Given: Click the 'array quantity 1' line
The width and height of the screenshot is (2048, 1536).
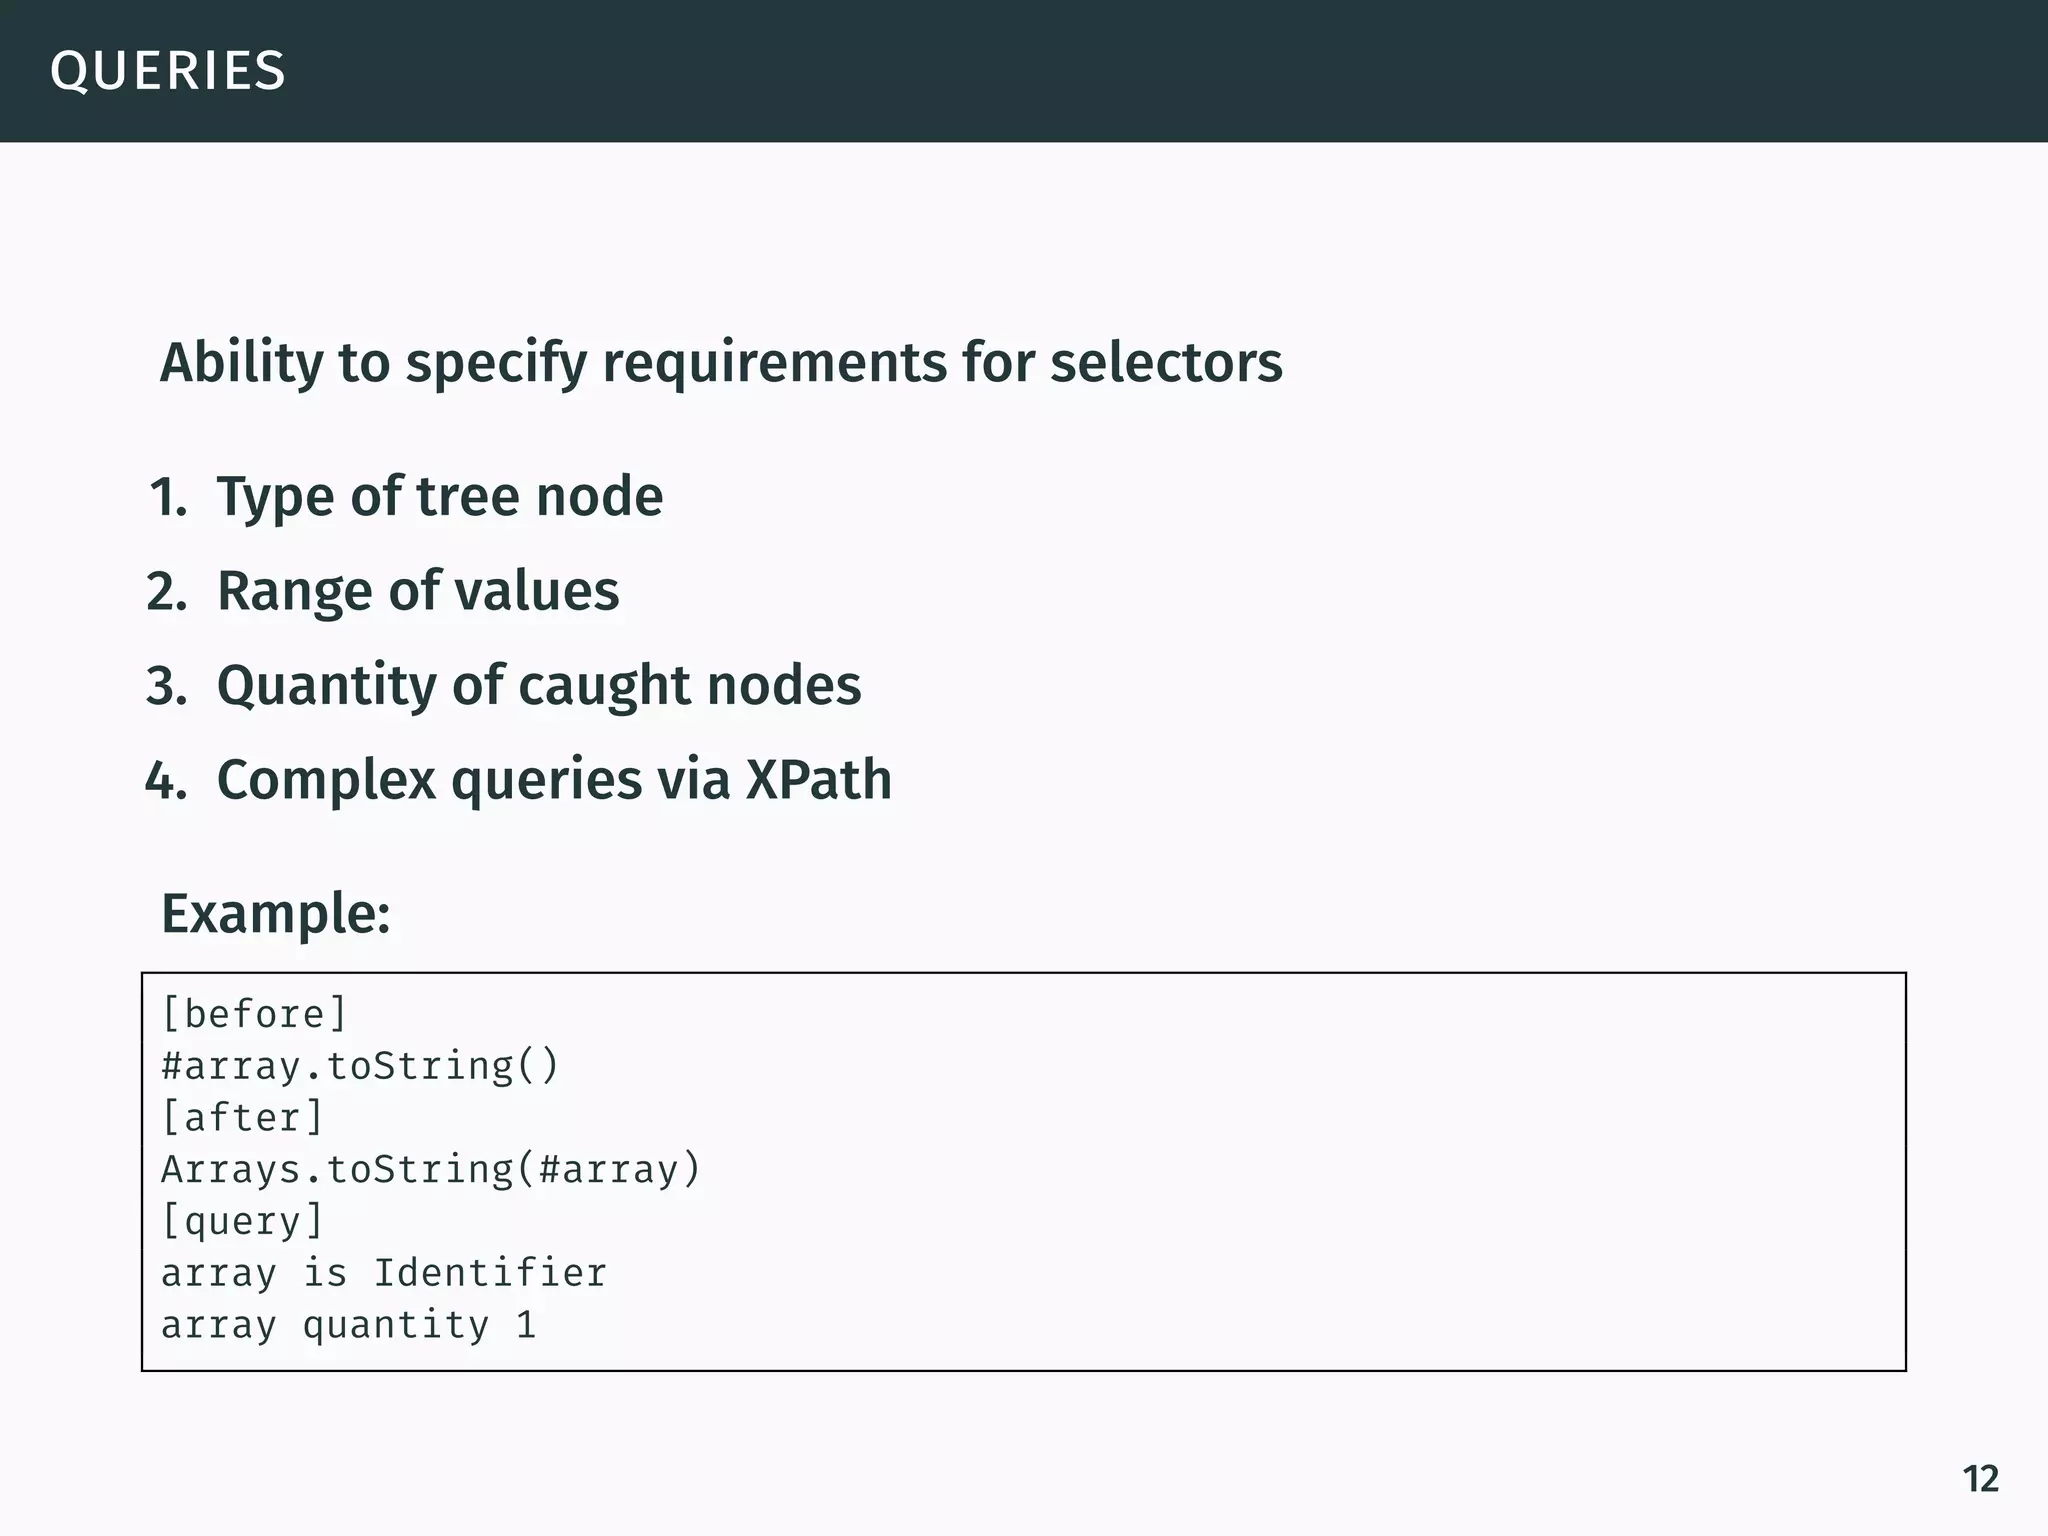Looking at the screenshot, I should [348, 1325].
